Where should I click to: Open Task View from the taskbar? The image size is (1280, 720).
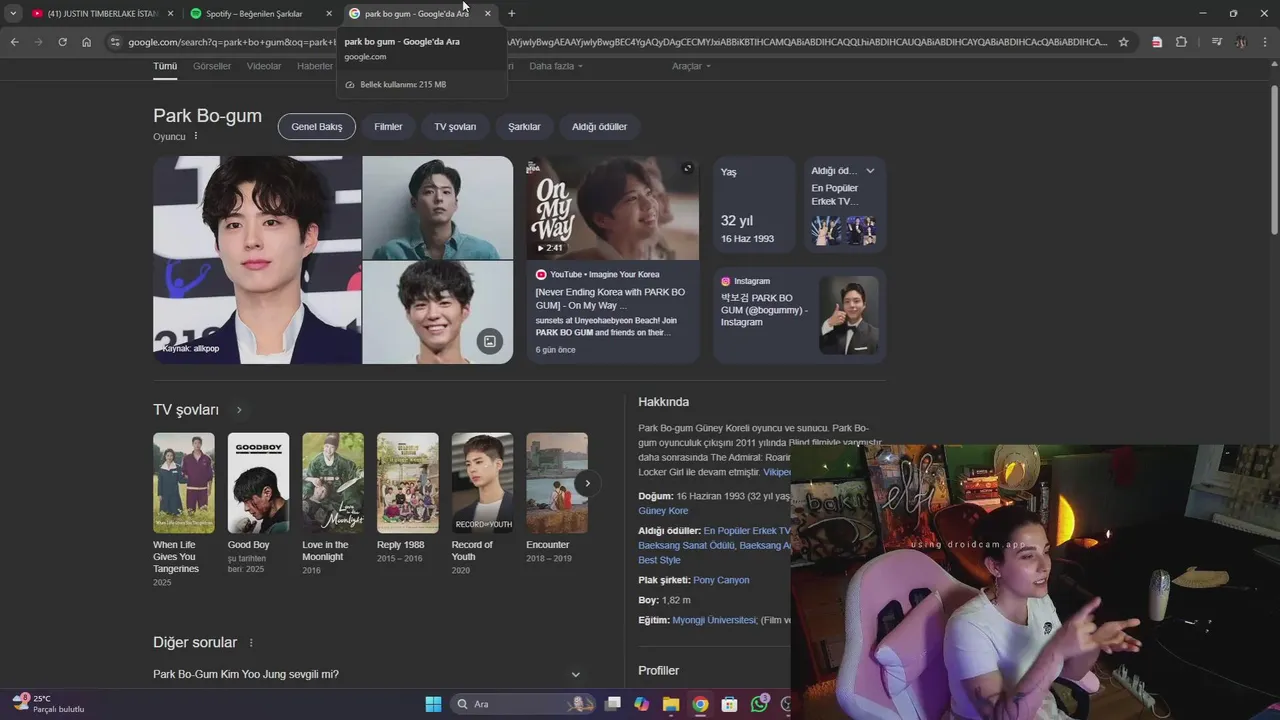point(613,704)
